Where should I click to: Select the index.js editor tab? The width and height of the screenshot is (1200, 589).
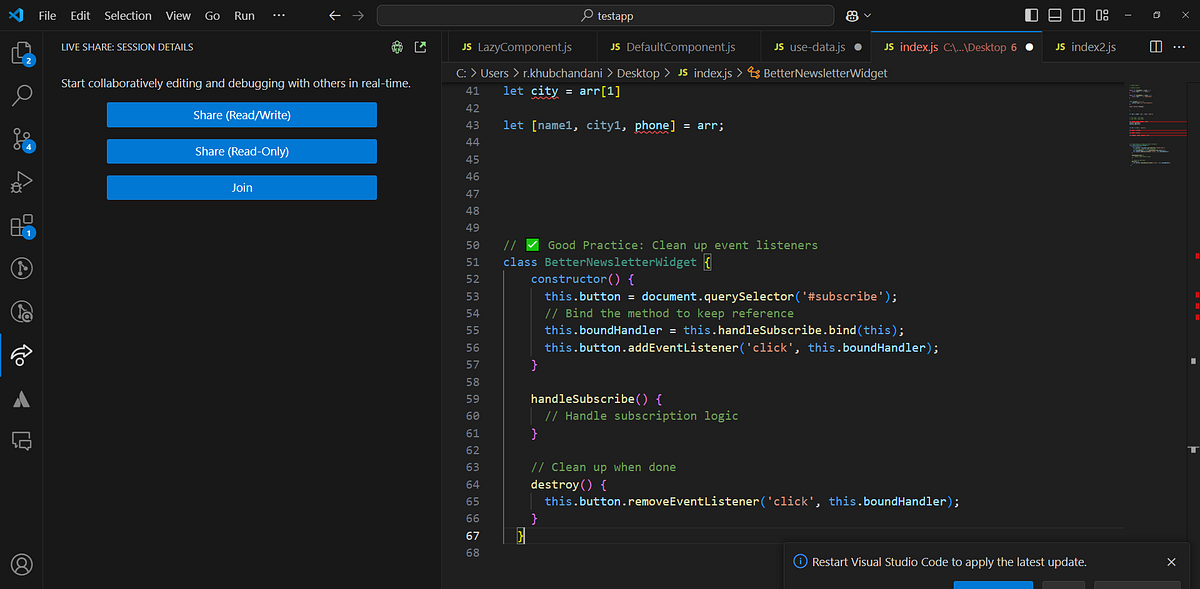[x=956, y=47]
